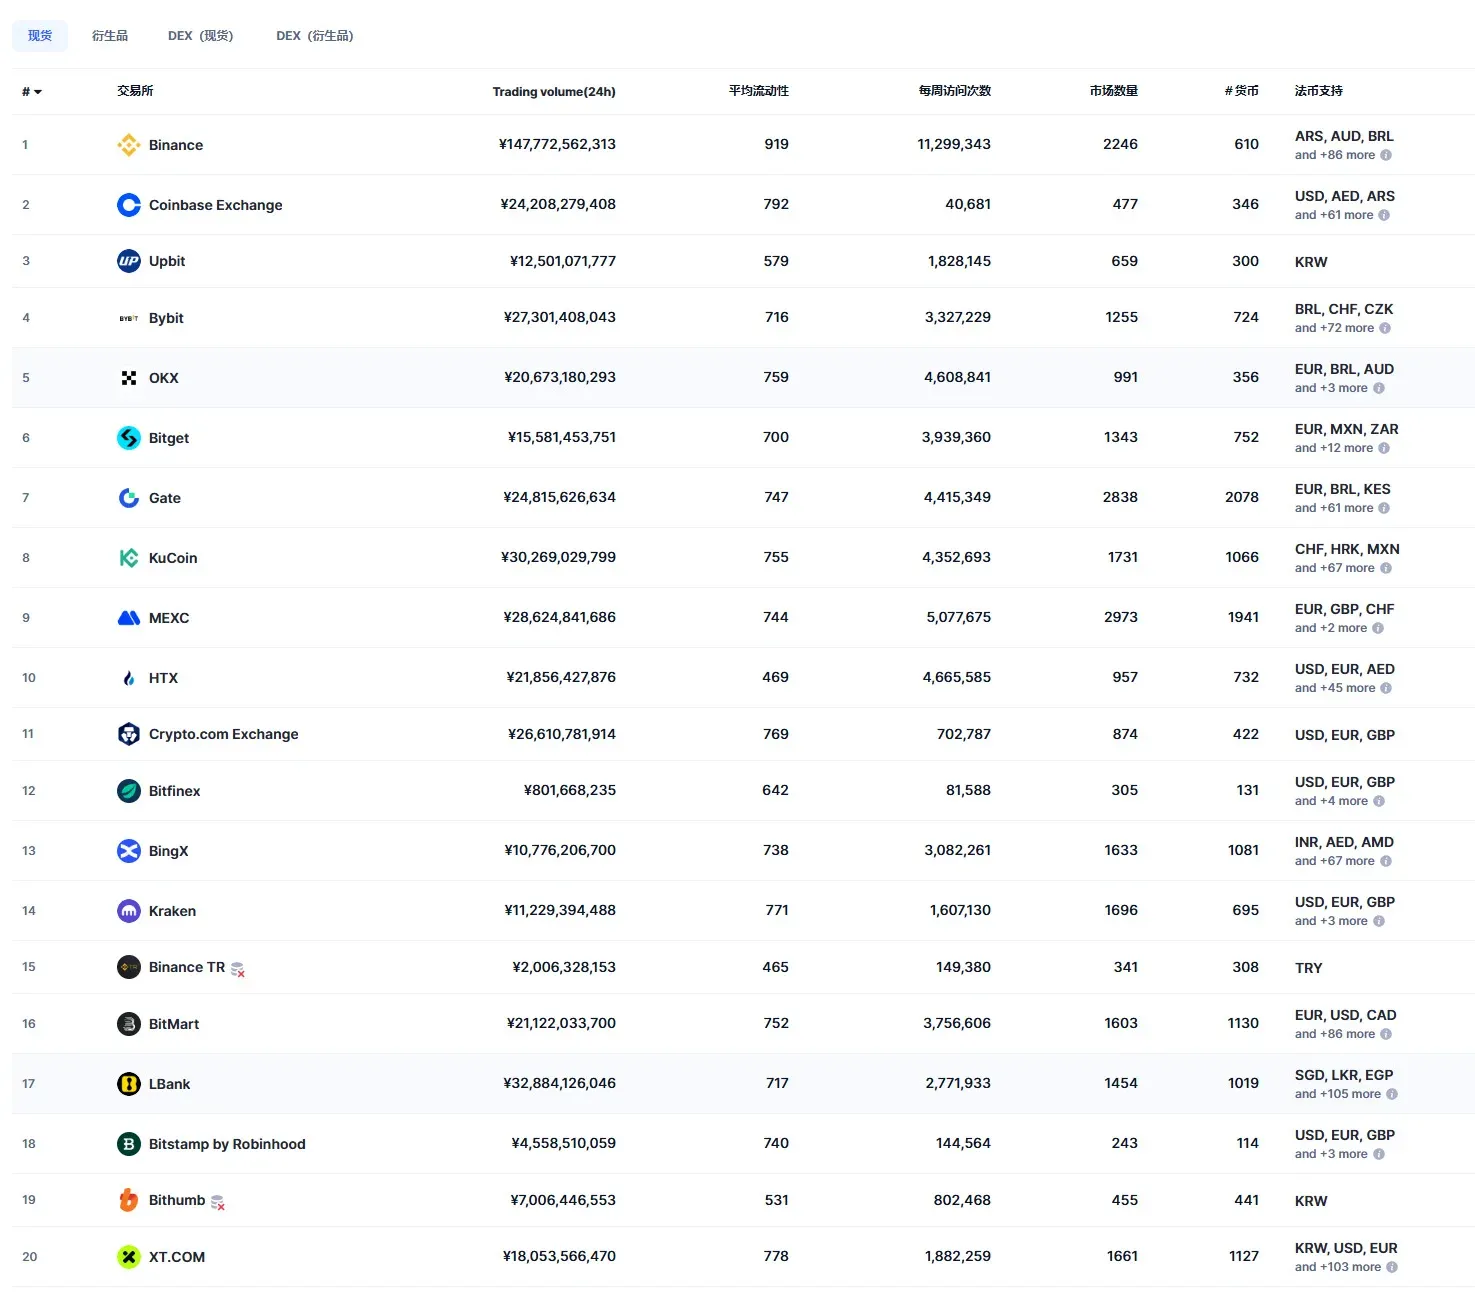Click the LBank logo icon

click(x=128, y=1084)
